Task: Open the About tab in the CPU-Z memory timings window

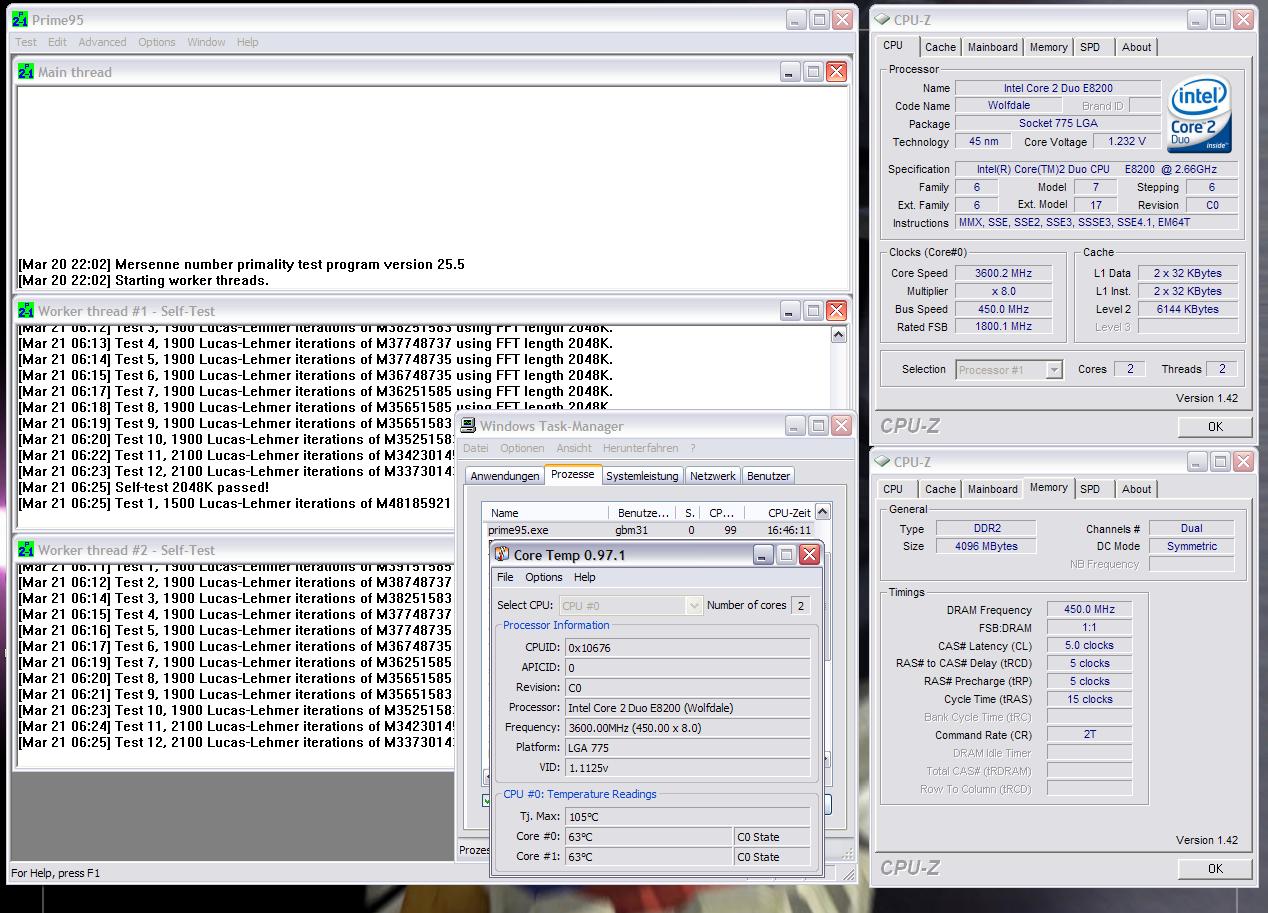Action: pyautogui.click(x=1136, y=489)
